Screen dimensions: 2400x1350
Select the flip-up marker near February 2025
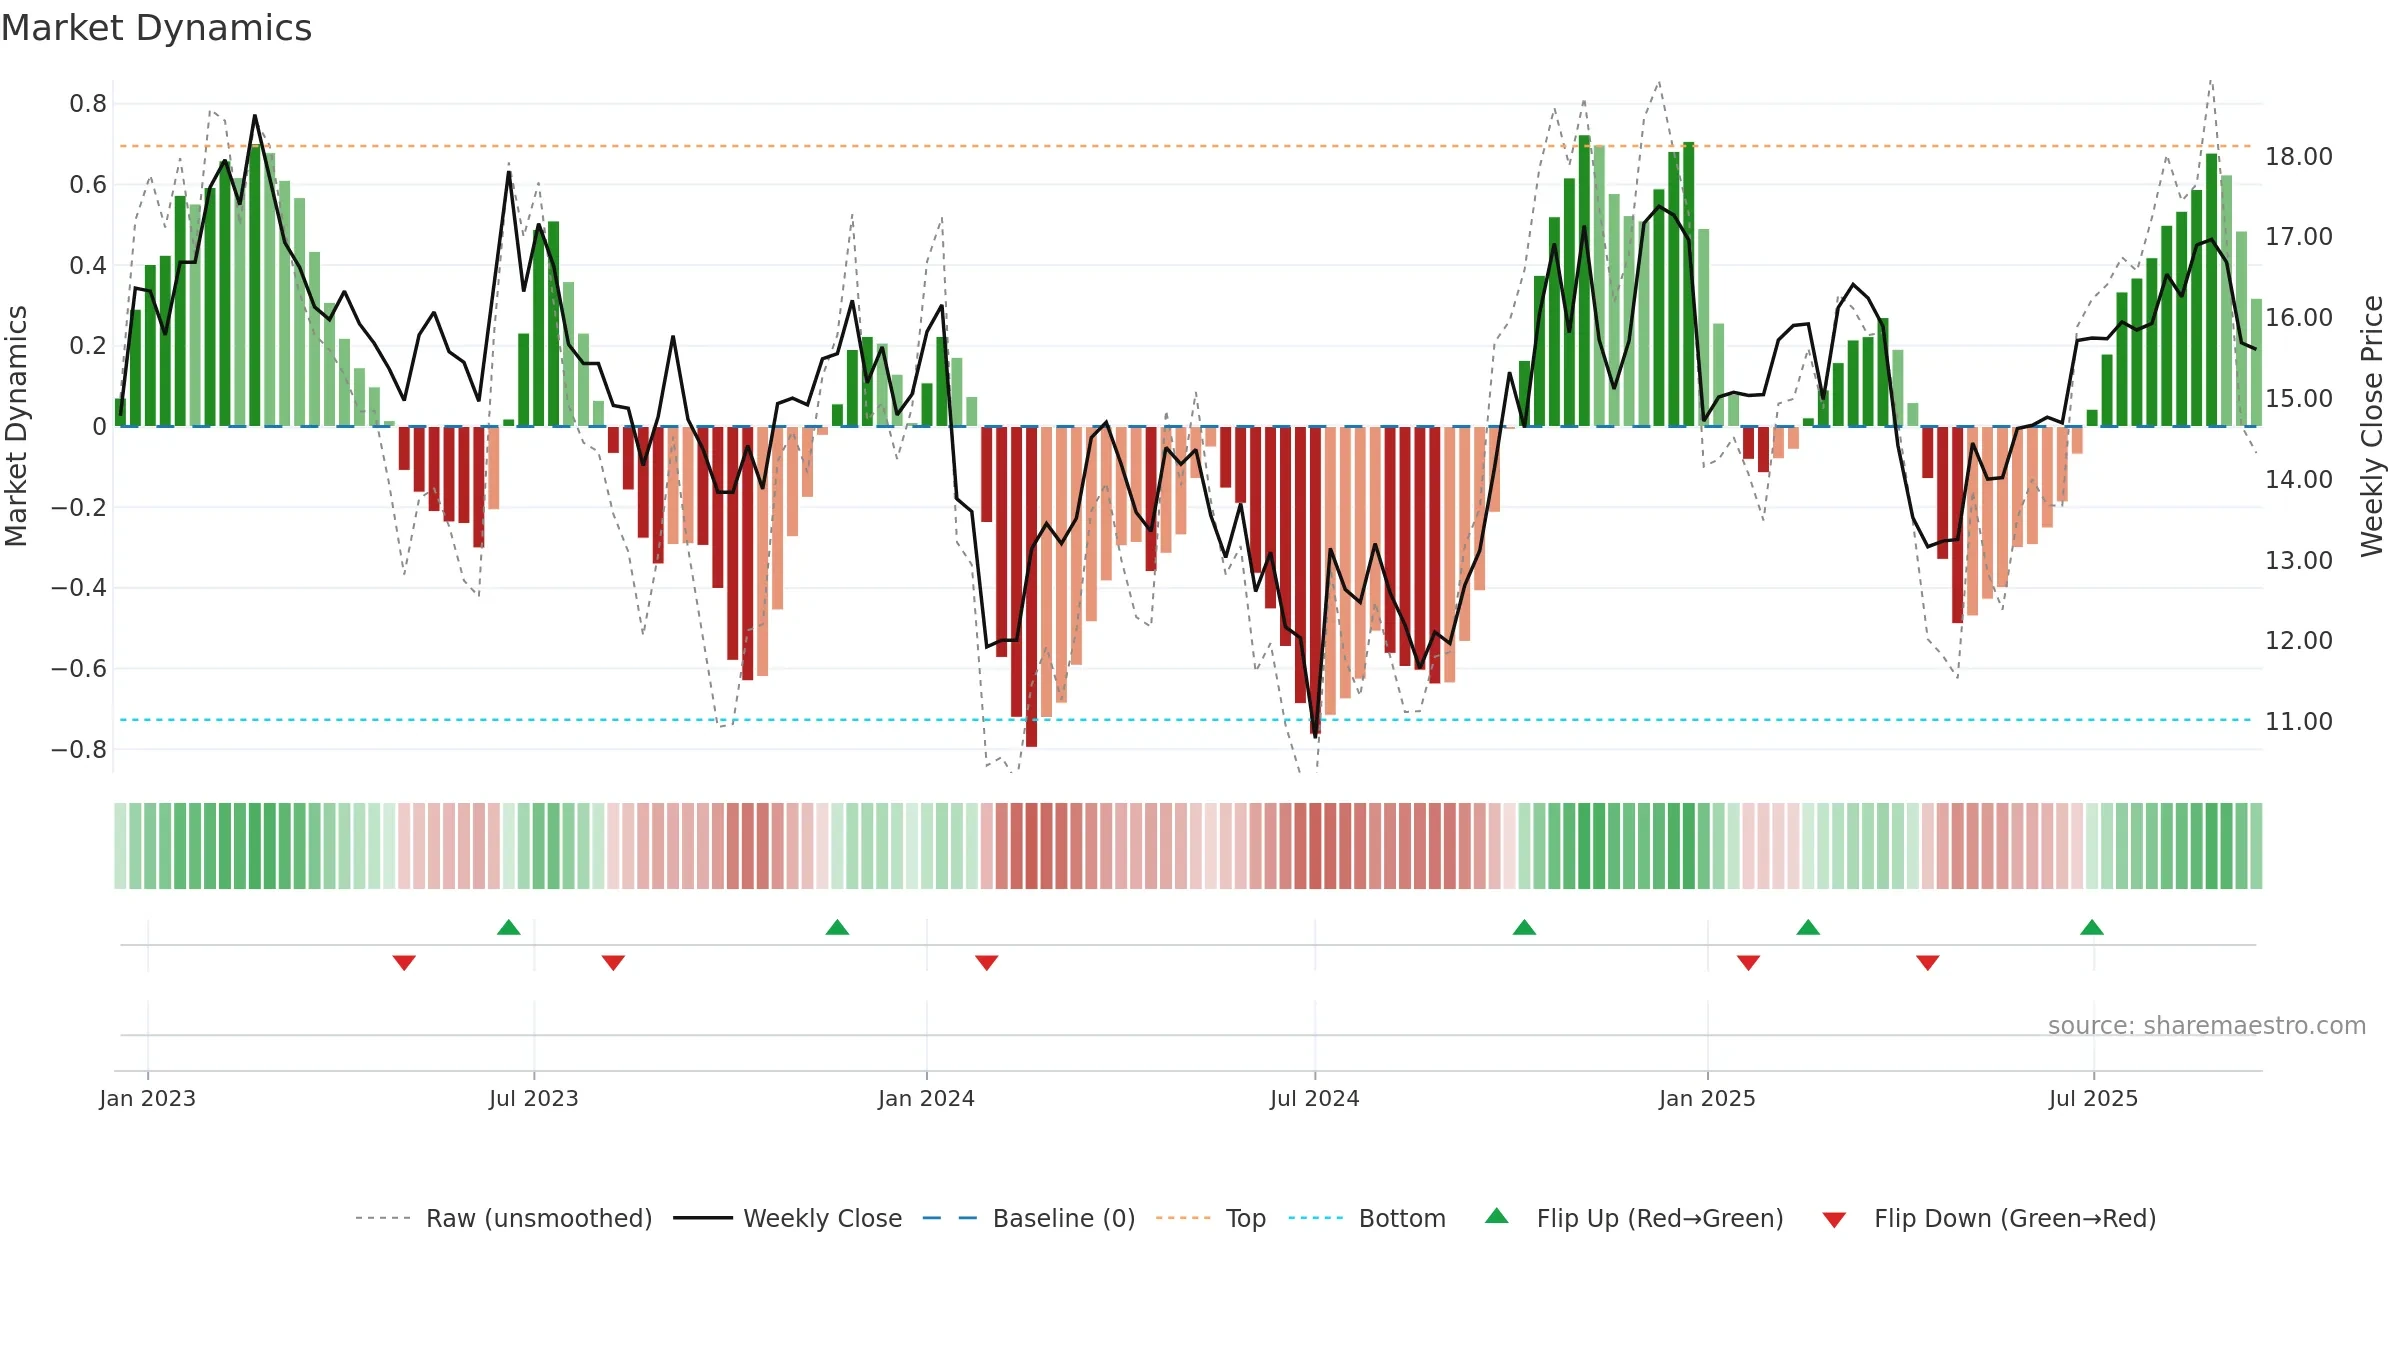click(1808, 927)
